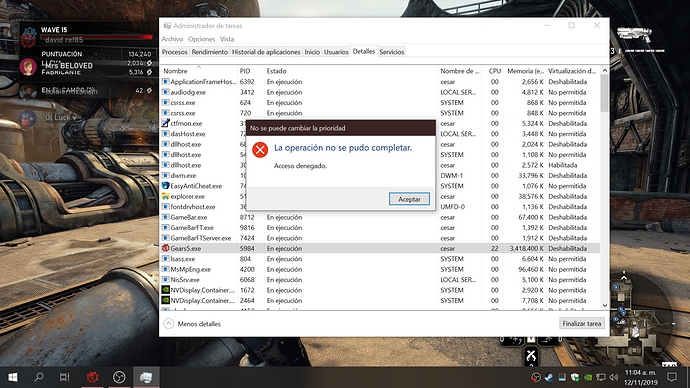The width and height of the screenshot is (690, 388).
Task: Open the Windows Start menu
Action: coord(13,377)
